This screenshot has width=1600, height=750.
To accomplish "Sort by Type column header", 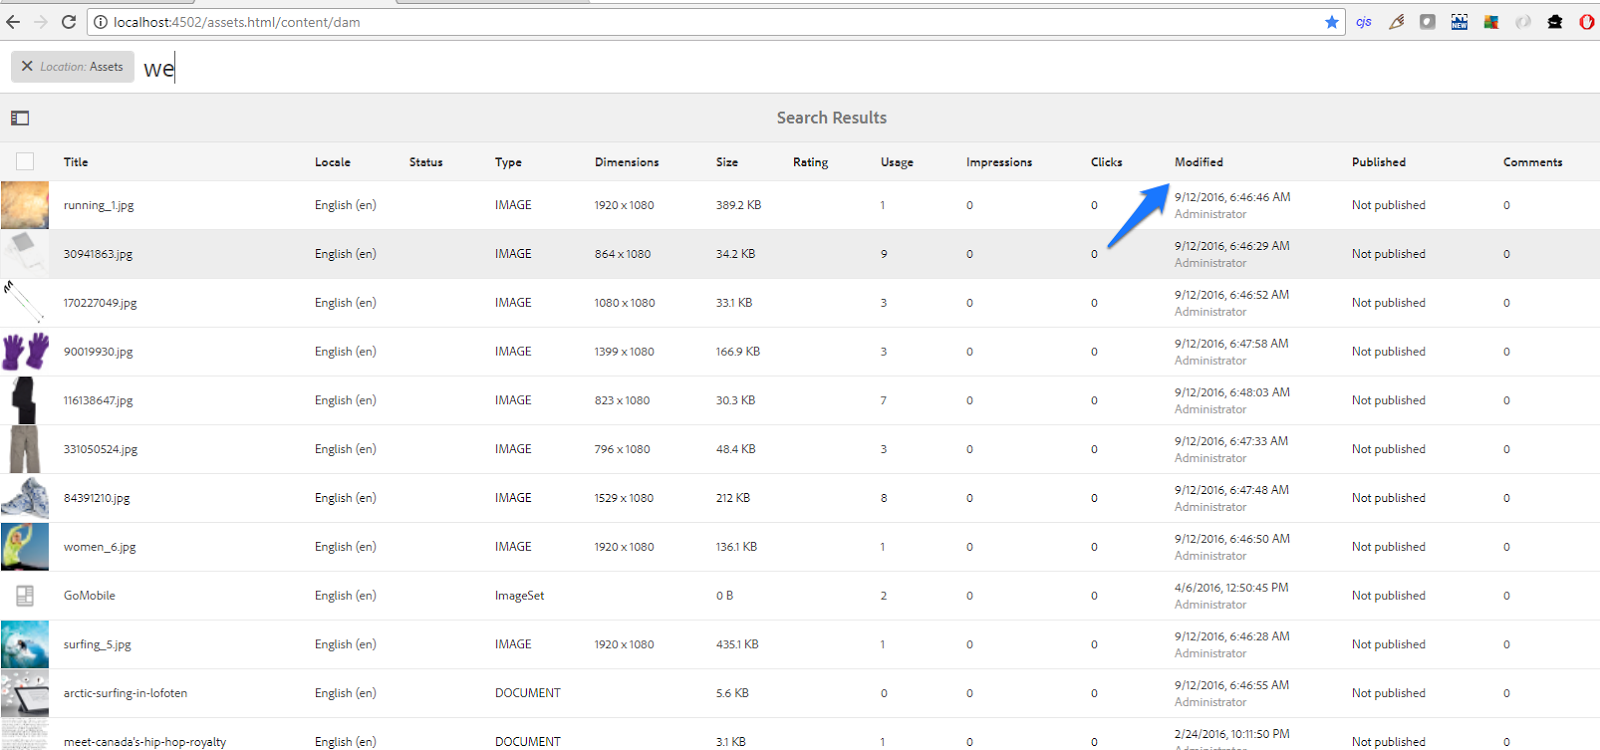I will tap(508, 162).
